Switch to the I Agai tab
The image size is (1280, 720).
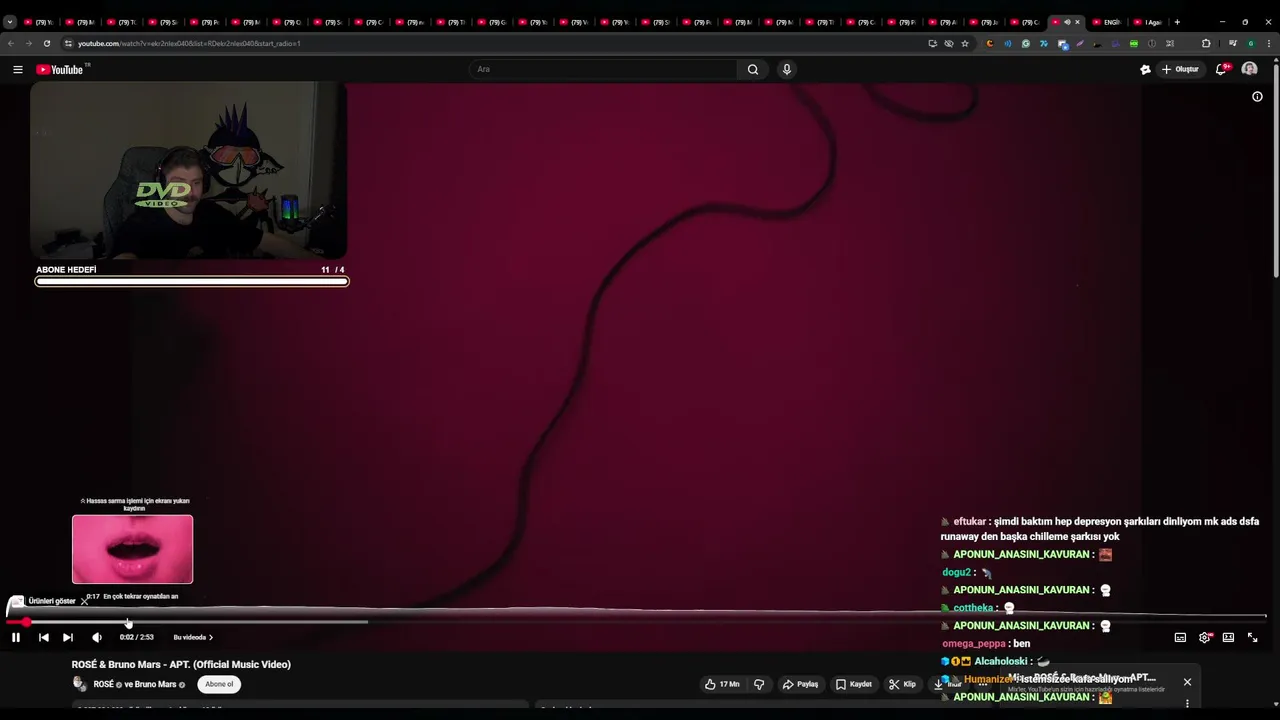coord(1148,22)
